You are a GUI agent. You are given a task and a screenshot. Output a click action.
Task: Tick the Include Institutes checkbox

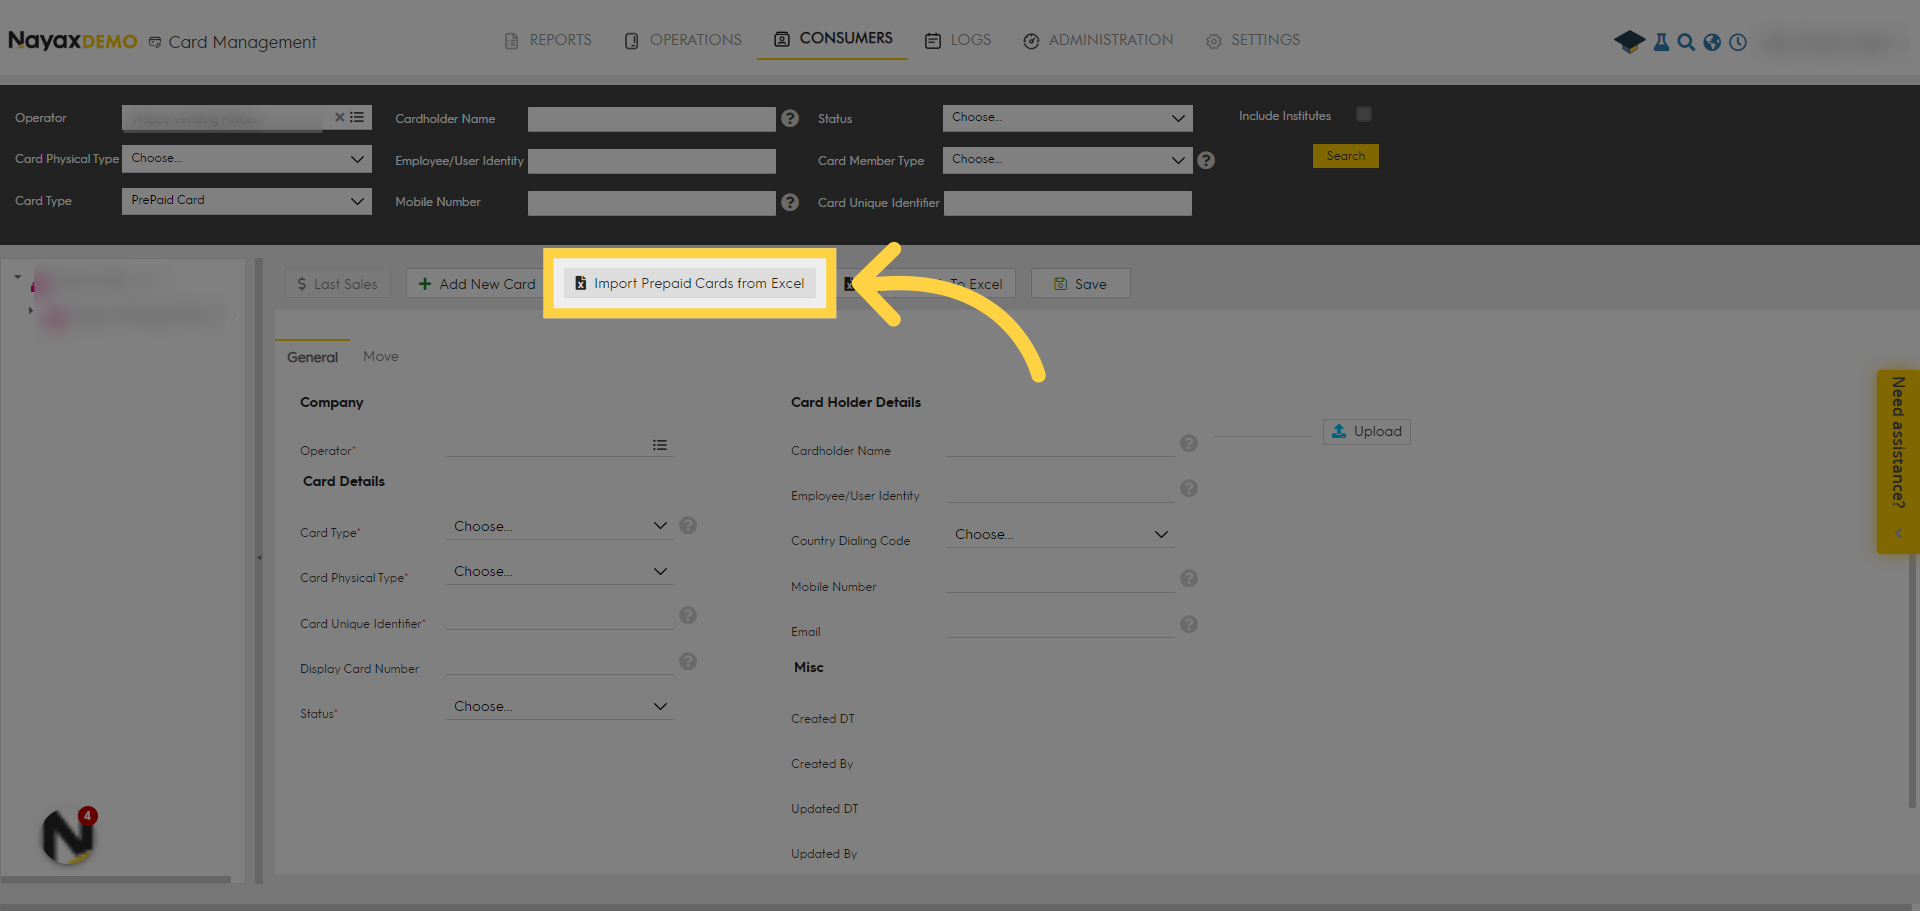click(x=1364, y=114)
